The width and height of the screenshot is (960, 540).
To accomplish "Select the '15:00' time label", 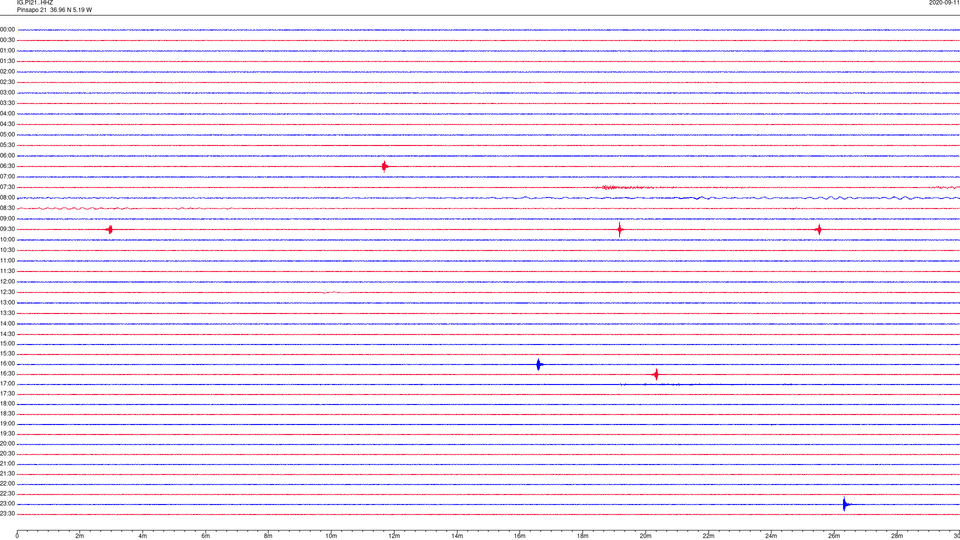I will point(8,343).
